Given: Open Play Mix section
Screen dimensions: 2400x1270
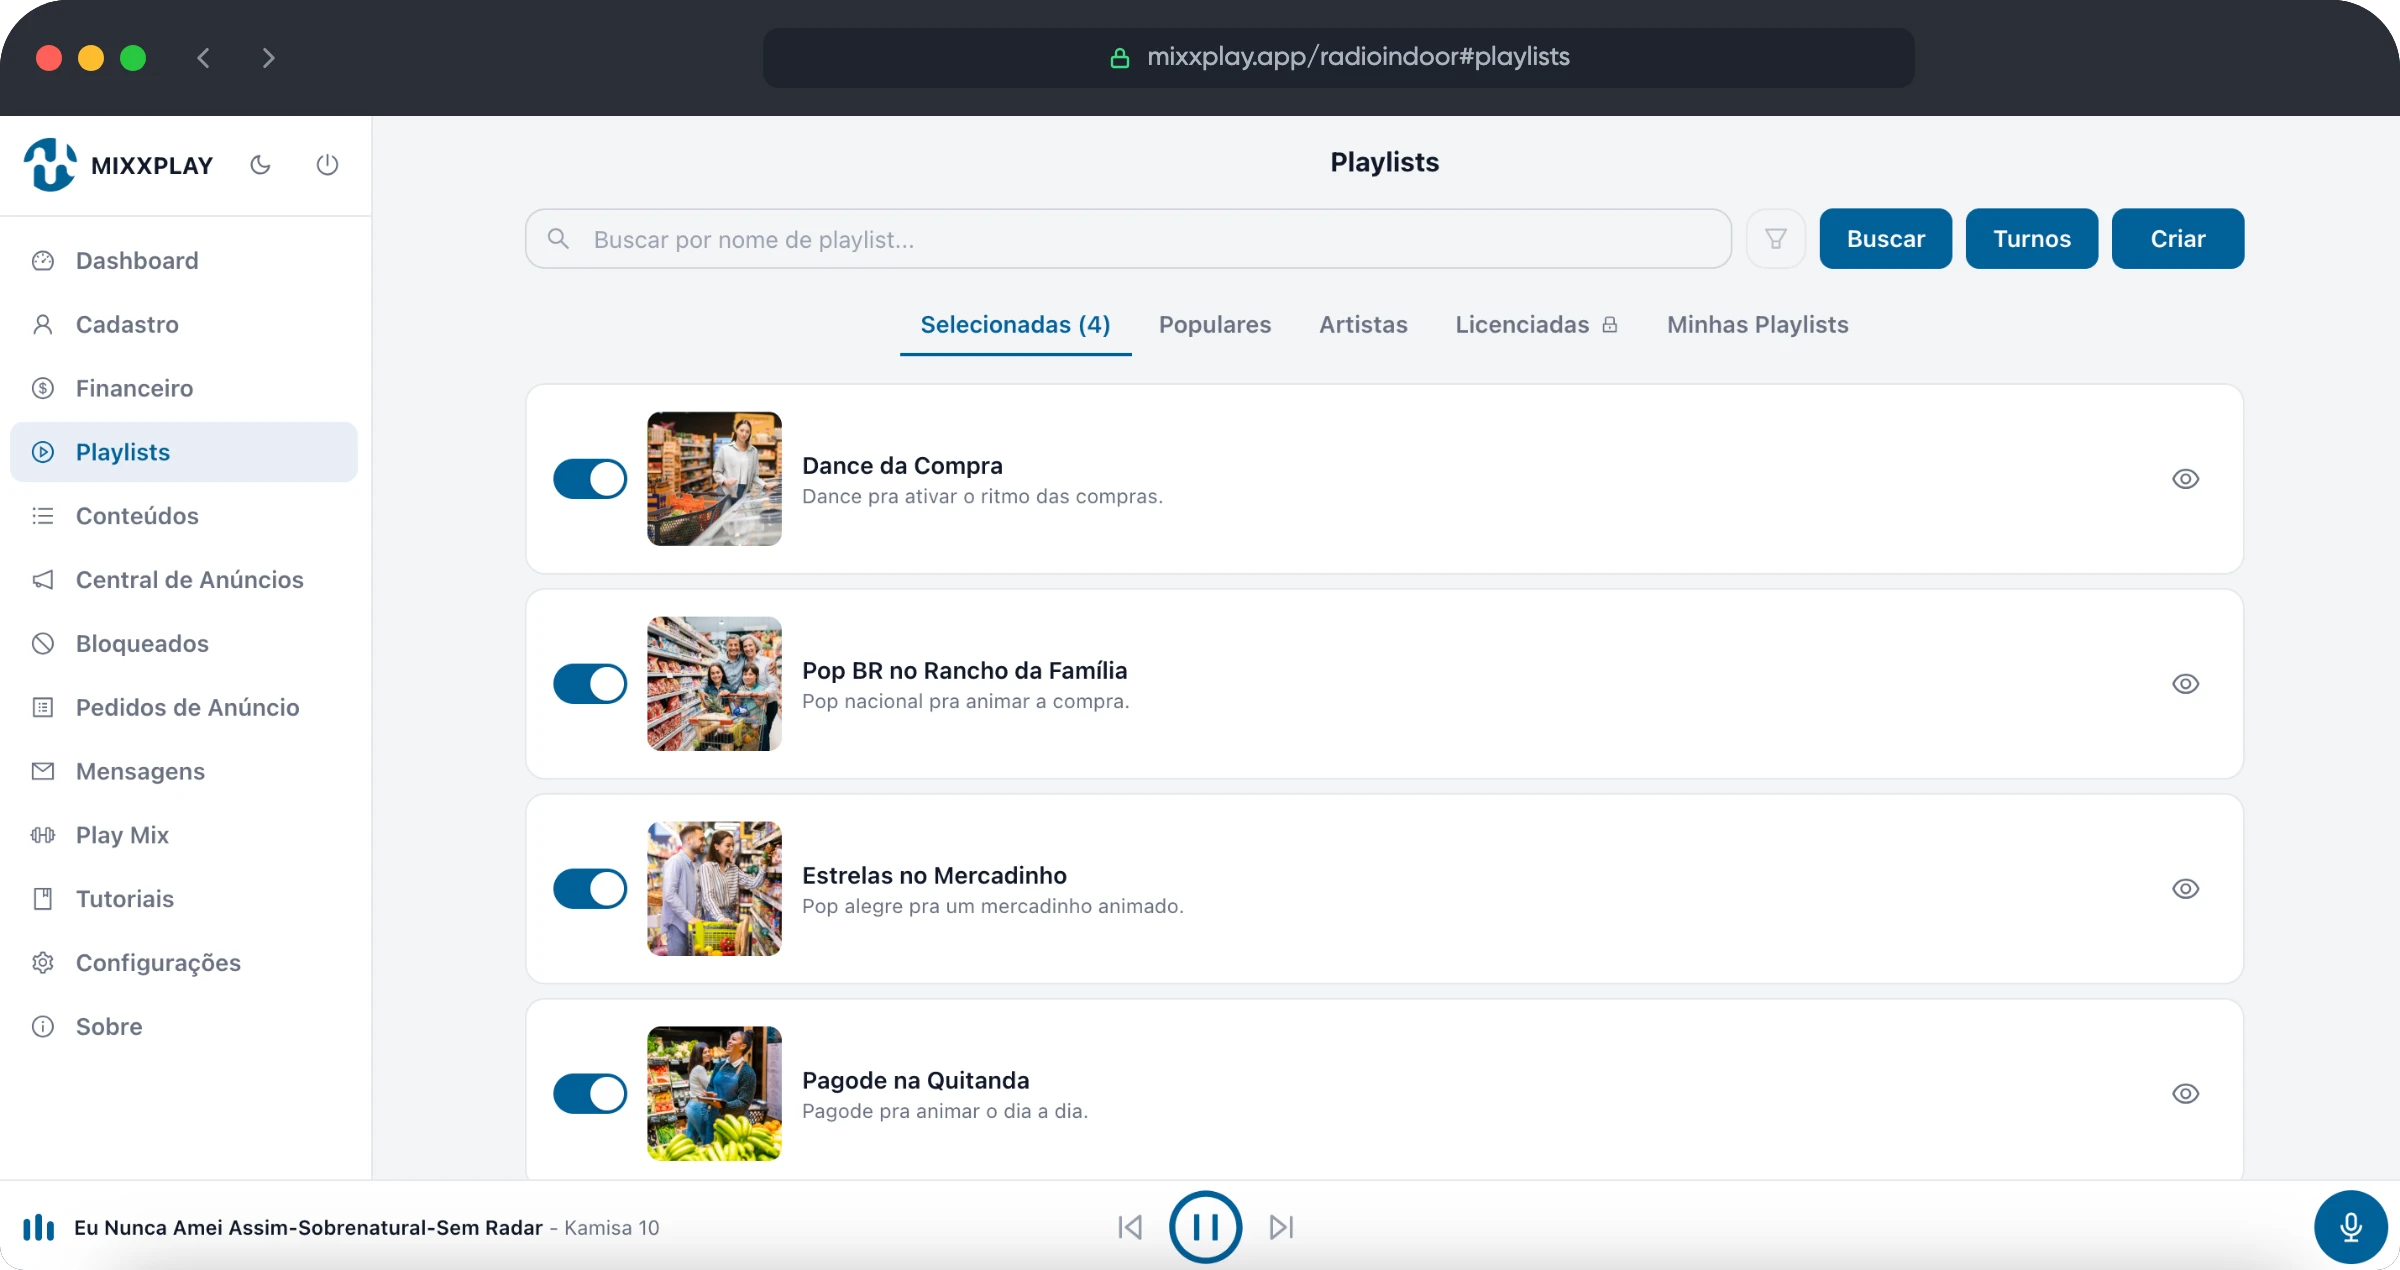Looking at the screenshot, I should click(x=184, y=835).
